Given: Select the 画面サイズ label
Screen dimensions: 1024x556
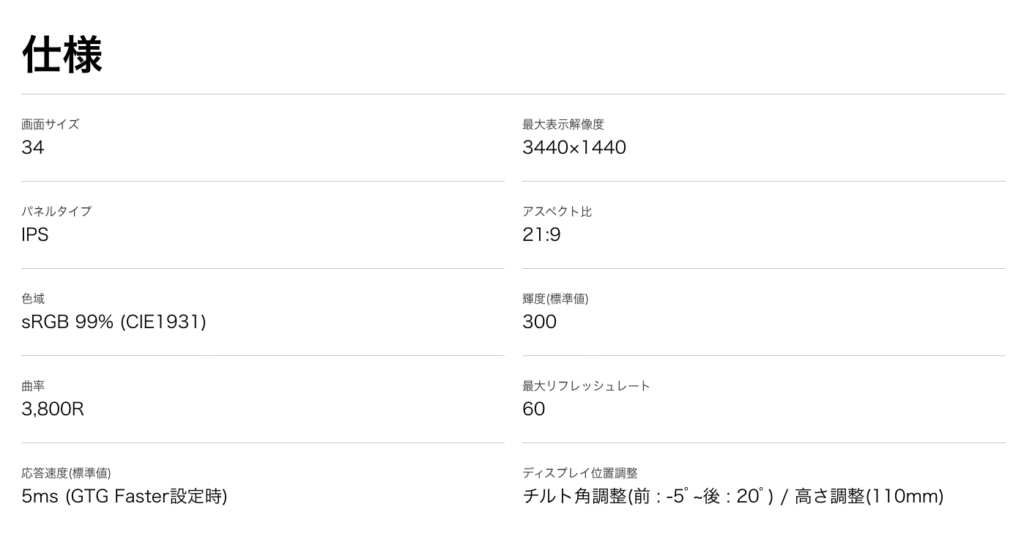Looking at the screenshot, I should click(50, 124).
